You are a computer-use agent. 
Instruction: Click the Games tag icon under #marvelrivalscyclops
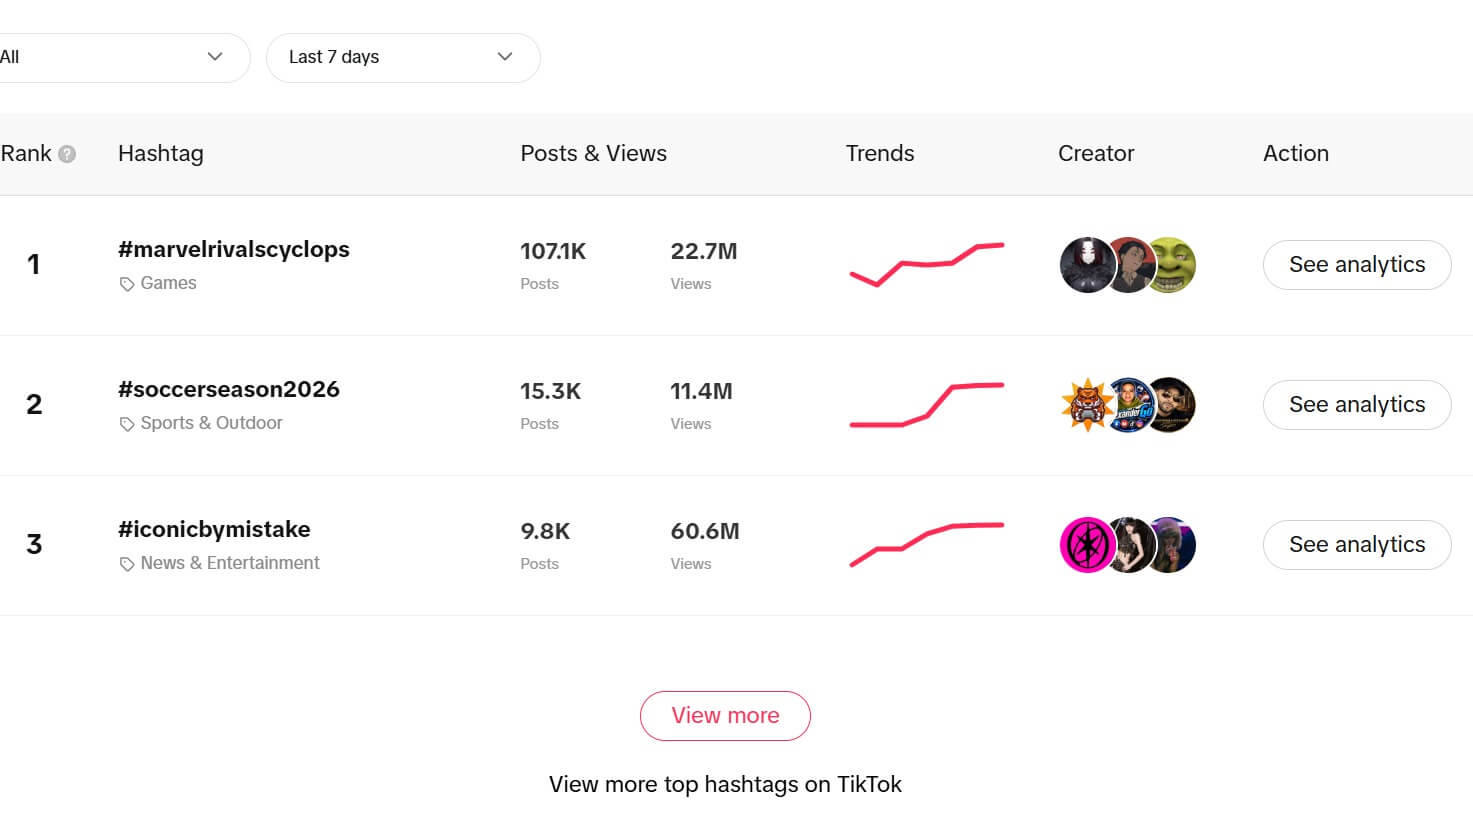tap(127, 284)
